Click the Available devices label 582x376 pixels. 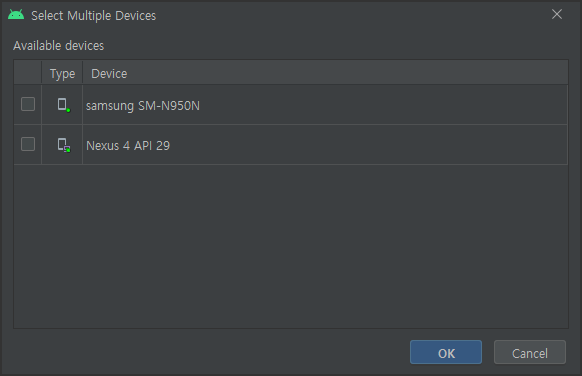point(59,46)
